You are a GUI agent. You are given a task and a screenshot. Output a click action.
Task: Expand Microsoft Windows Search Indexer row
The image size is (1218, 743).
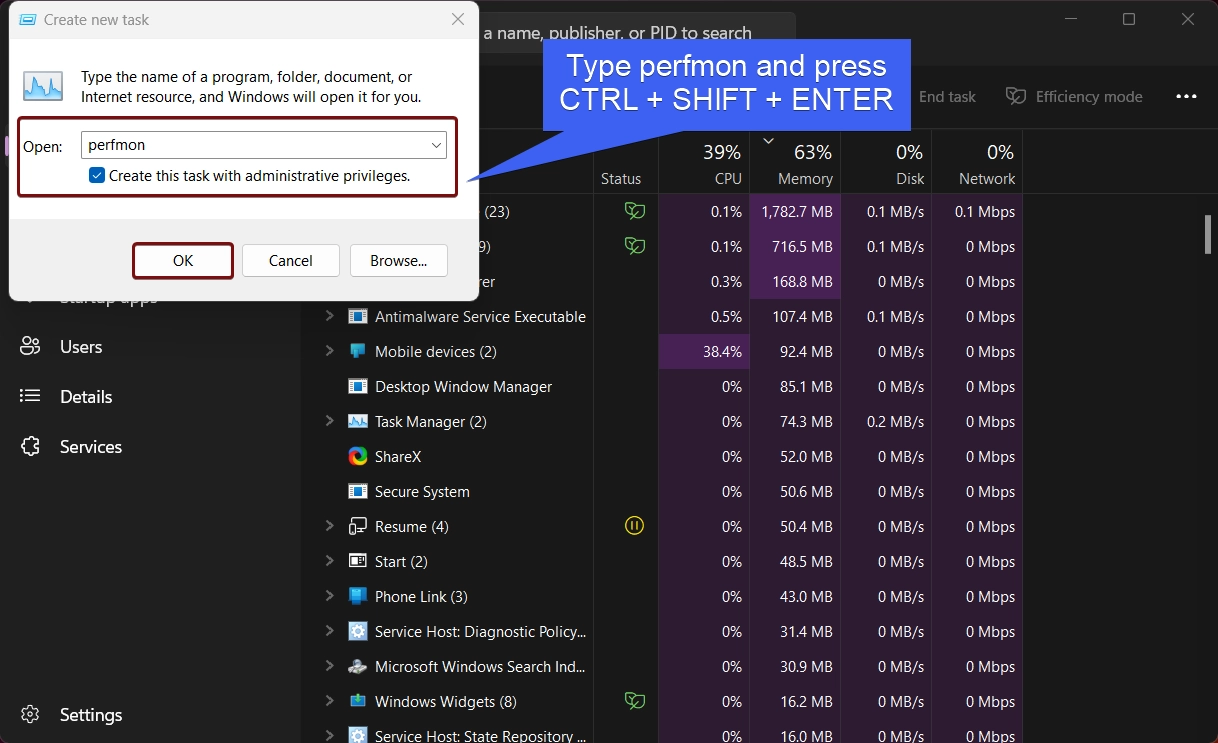pyautogui.click(x=329, y=666)
